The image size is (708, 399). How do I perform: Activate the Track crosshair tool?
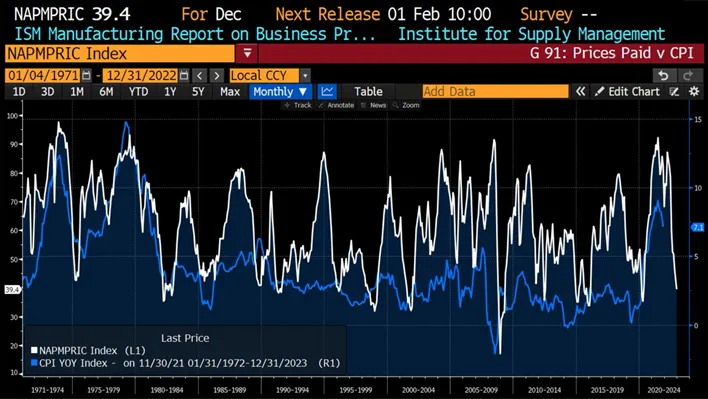tap(298, 105)
